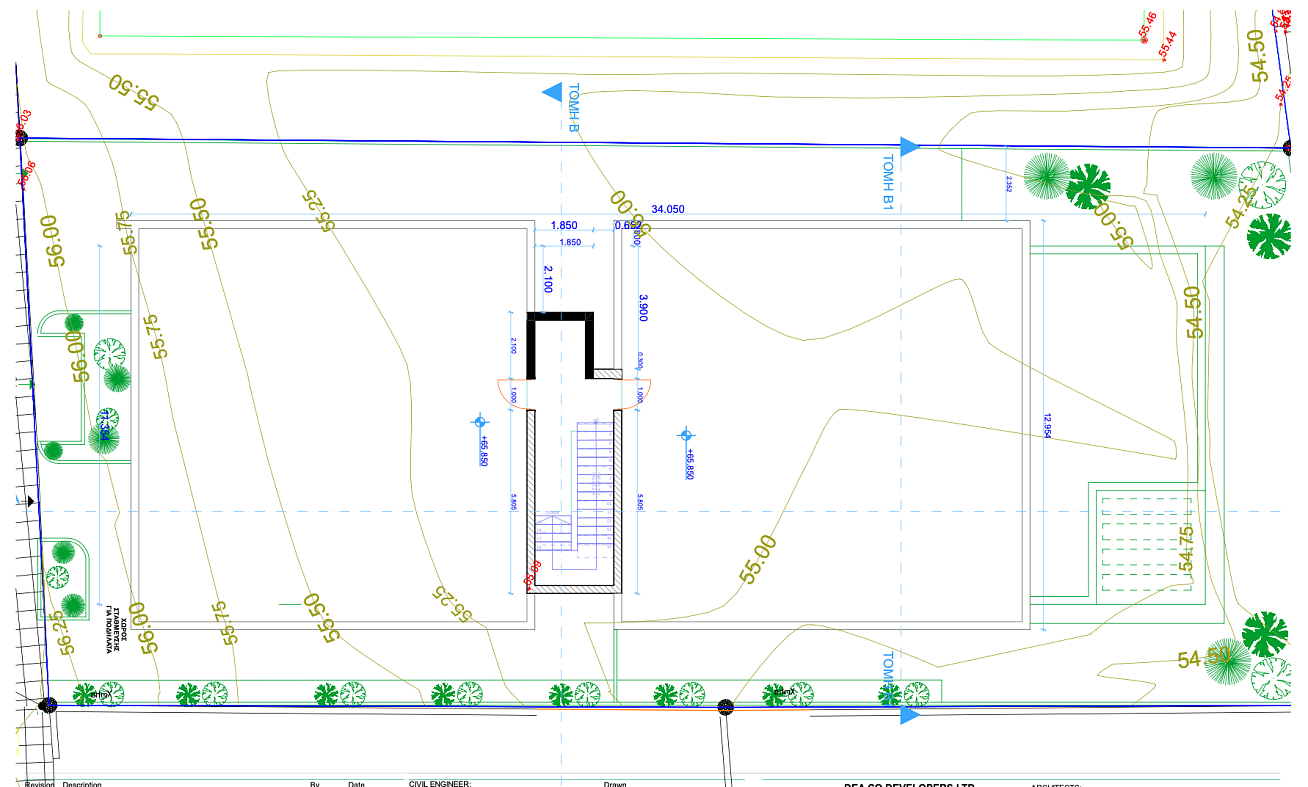Select the large 2.100 dimension text
The image size is (1308, 787).
tap(548, 279)
